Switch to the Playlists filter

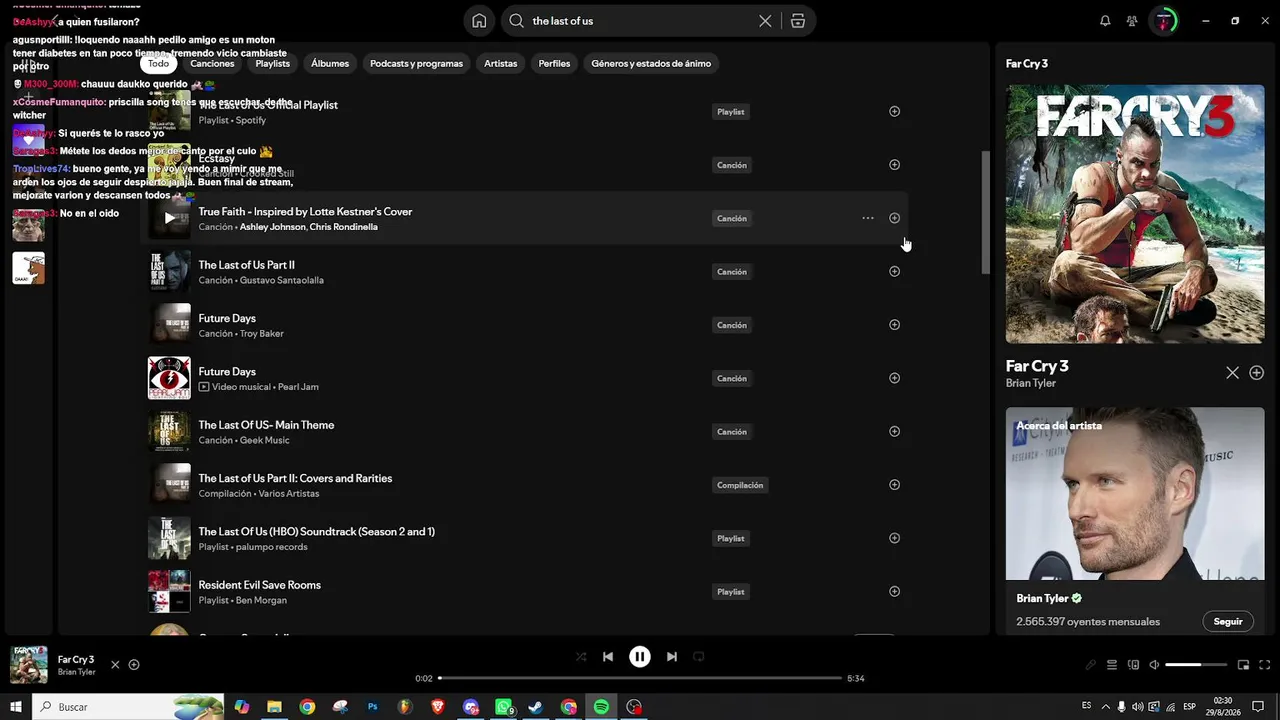pyautogui.click(x=273, y=63)
